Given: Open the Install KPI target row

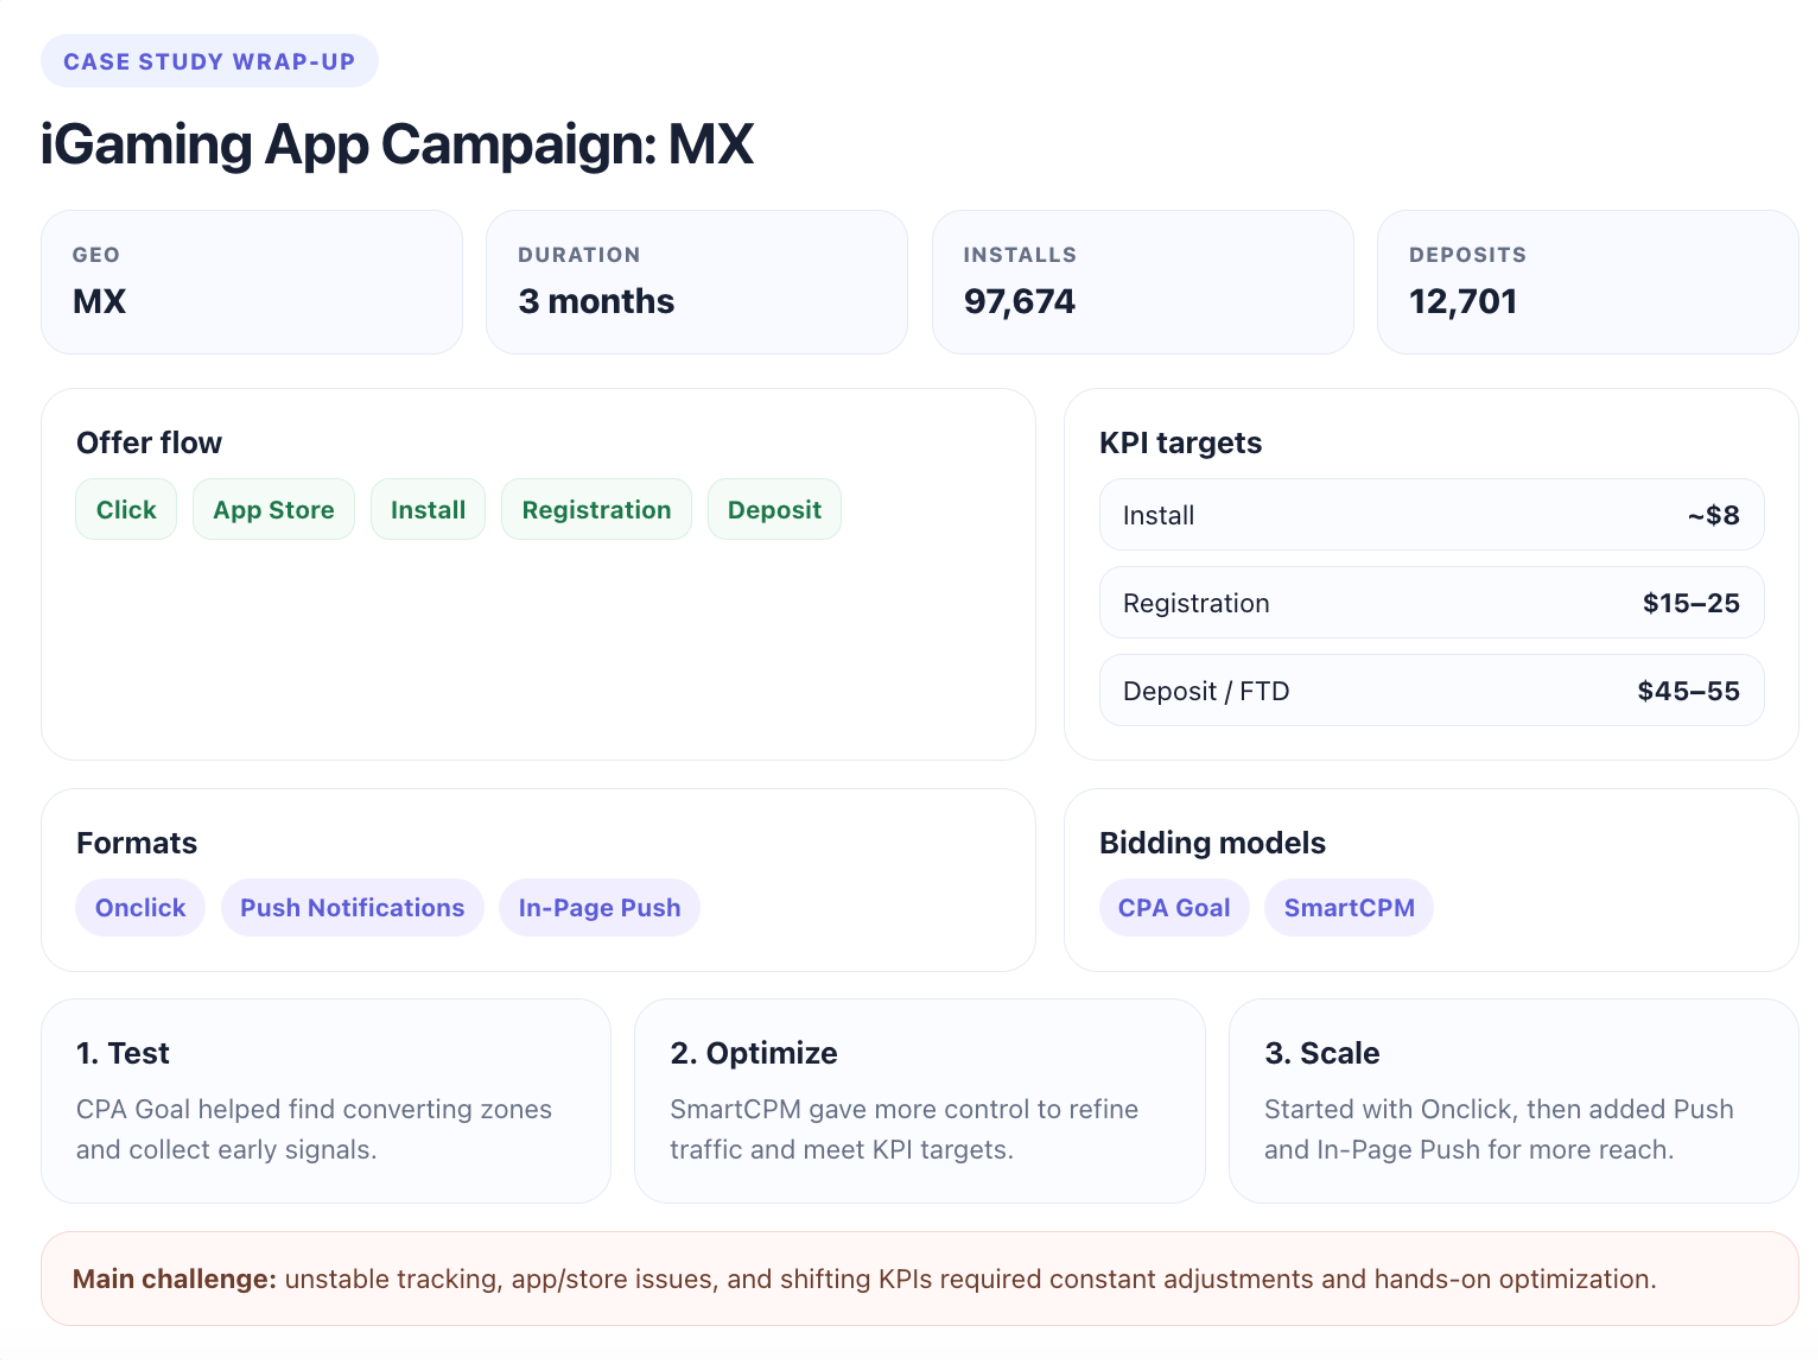Looking at the screenshot, I should [1431, 515].
